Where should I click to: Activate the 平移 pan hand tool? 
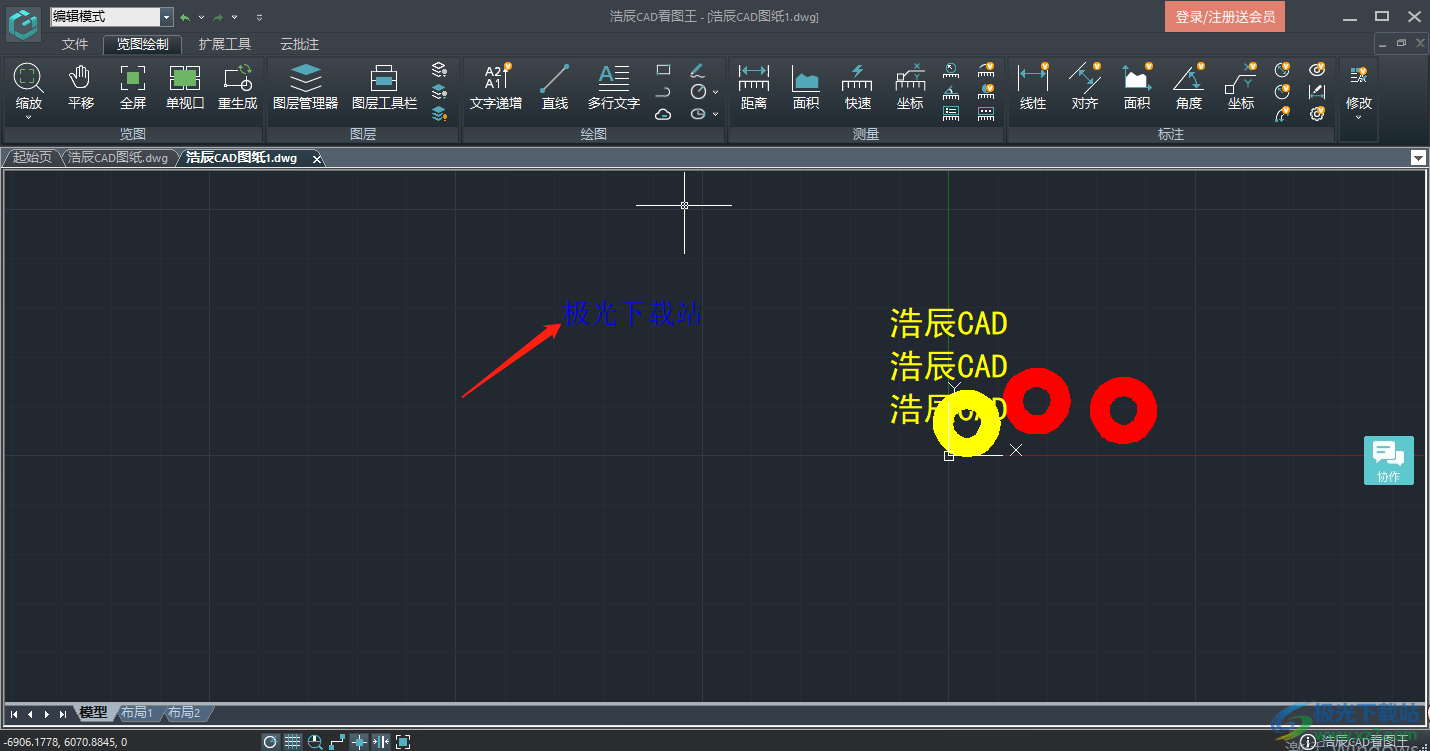[80, 87]
